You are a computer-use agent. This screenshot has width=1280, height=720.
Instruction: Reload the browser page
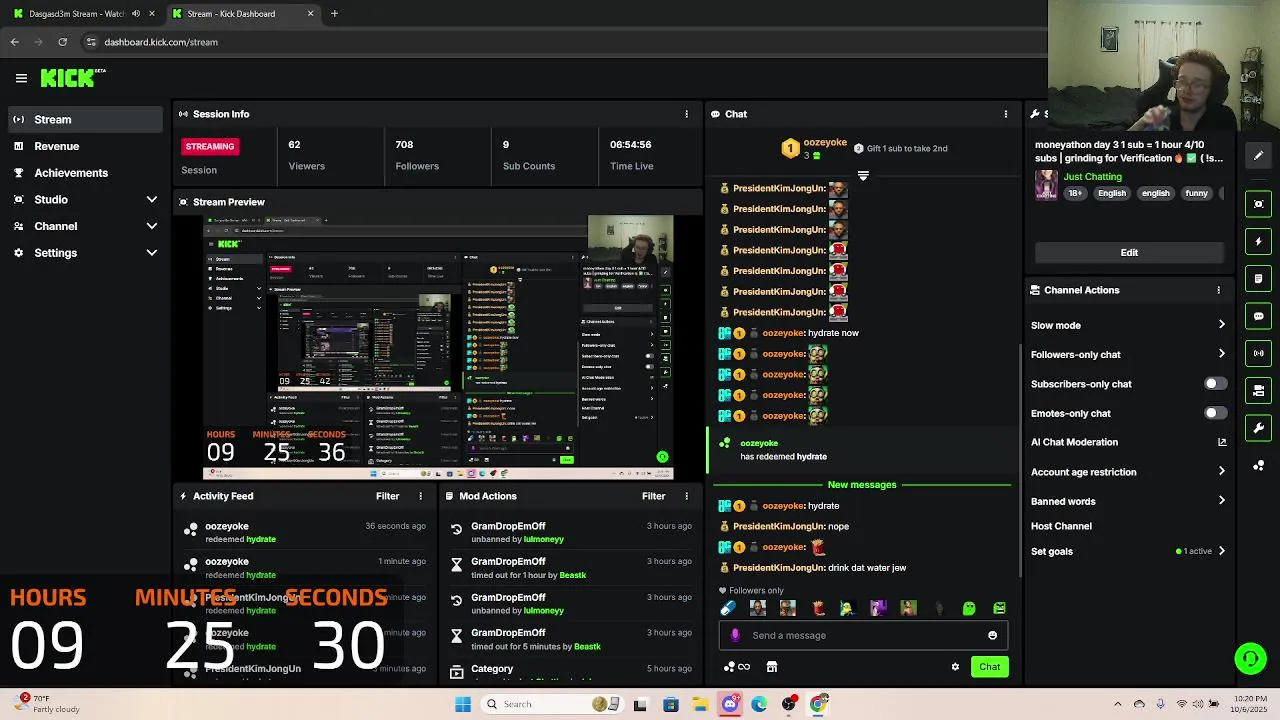tap(62, 42)
